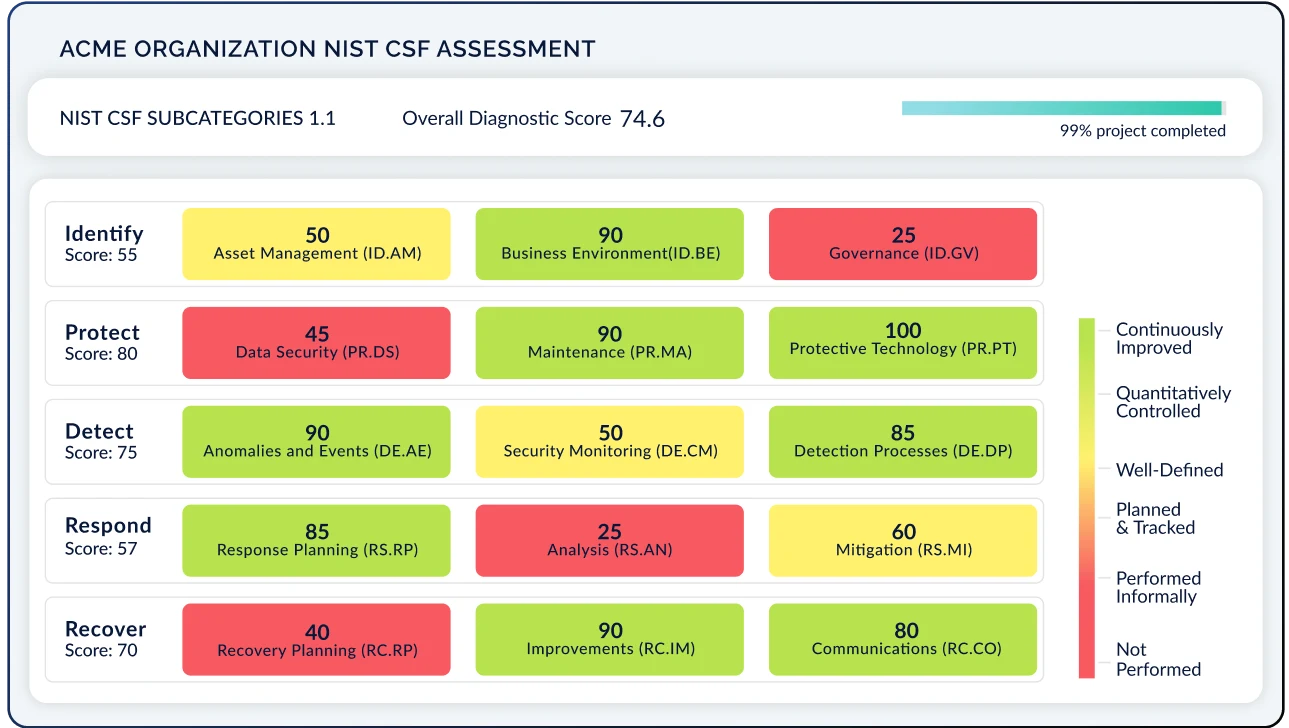Click the Not Performed legend label
The height and width of the screenshot is (728, 1289).
1158,659
